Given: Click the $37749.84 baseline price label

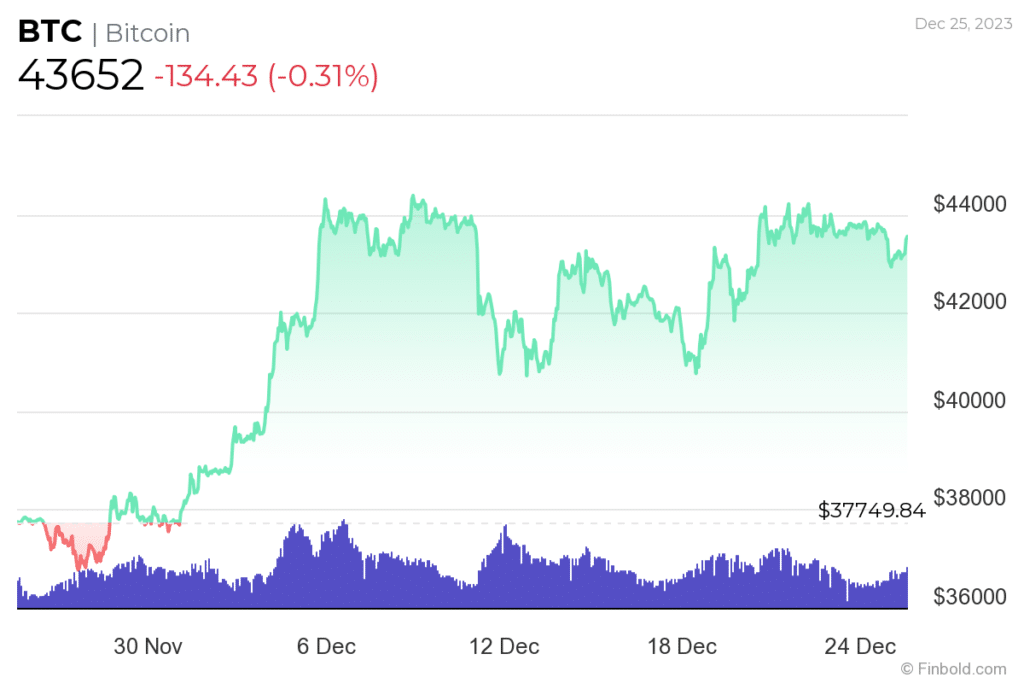Looking at the screenshot, I should click(871, 511).
